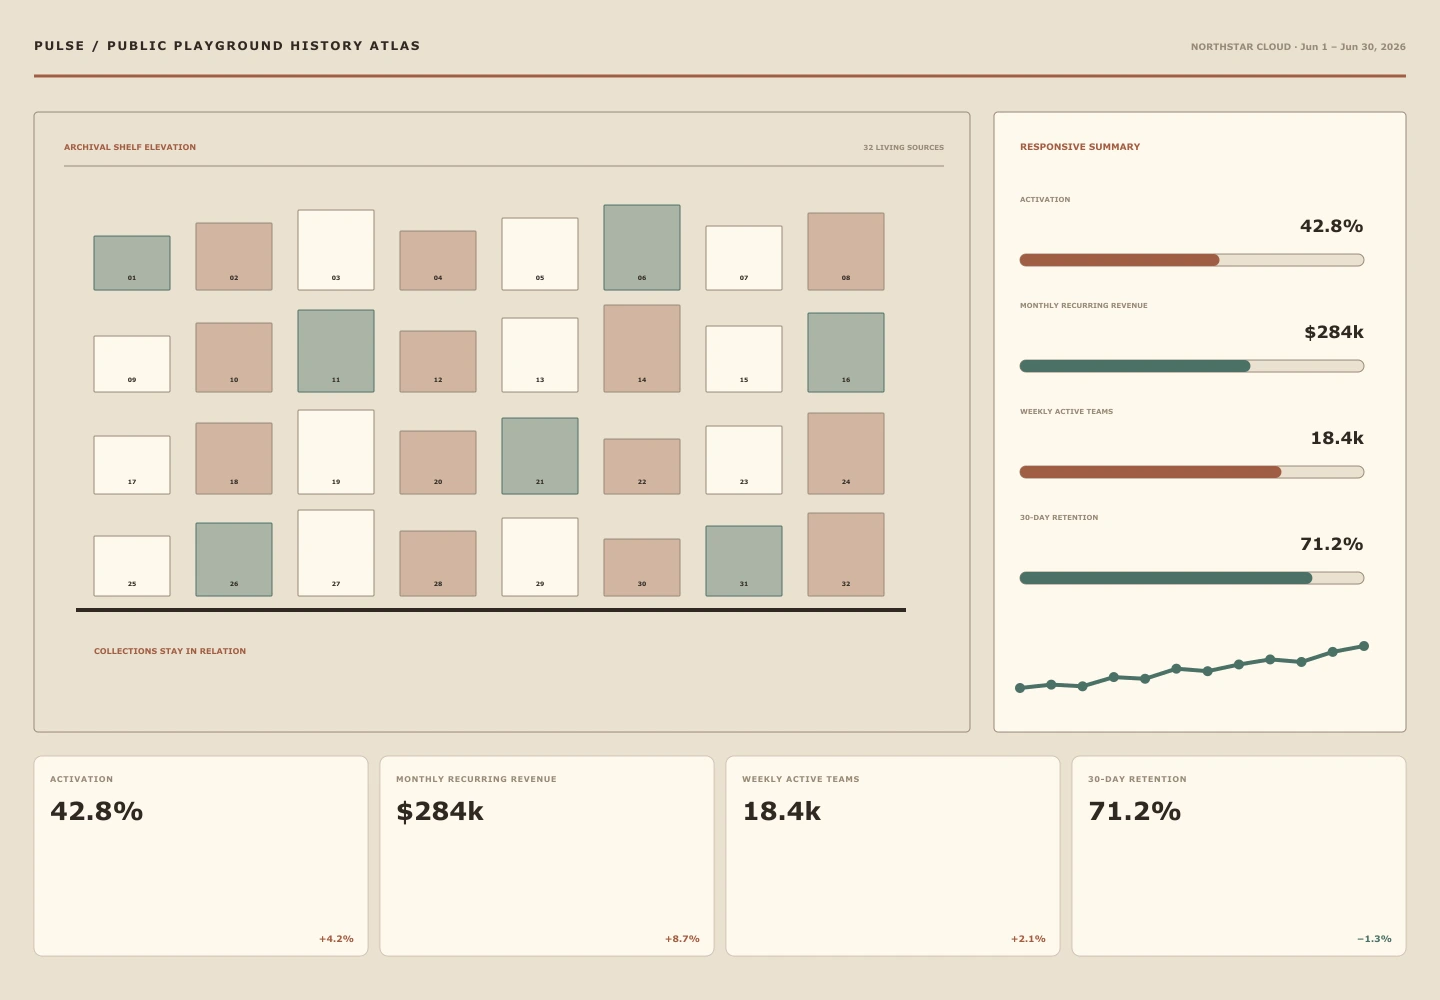The image size is (1440, 1000).
Task: Click the "RESPONSIVE SUMMARY" heading
Action: (1080, 147)
